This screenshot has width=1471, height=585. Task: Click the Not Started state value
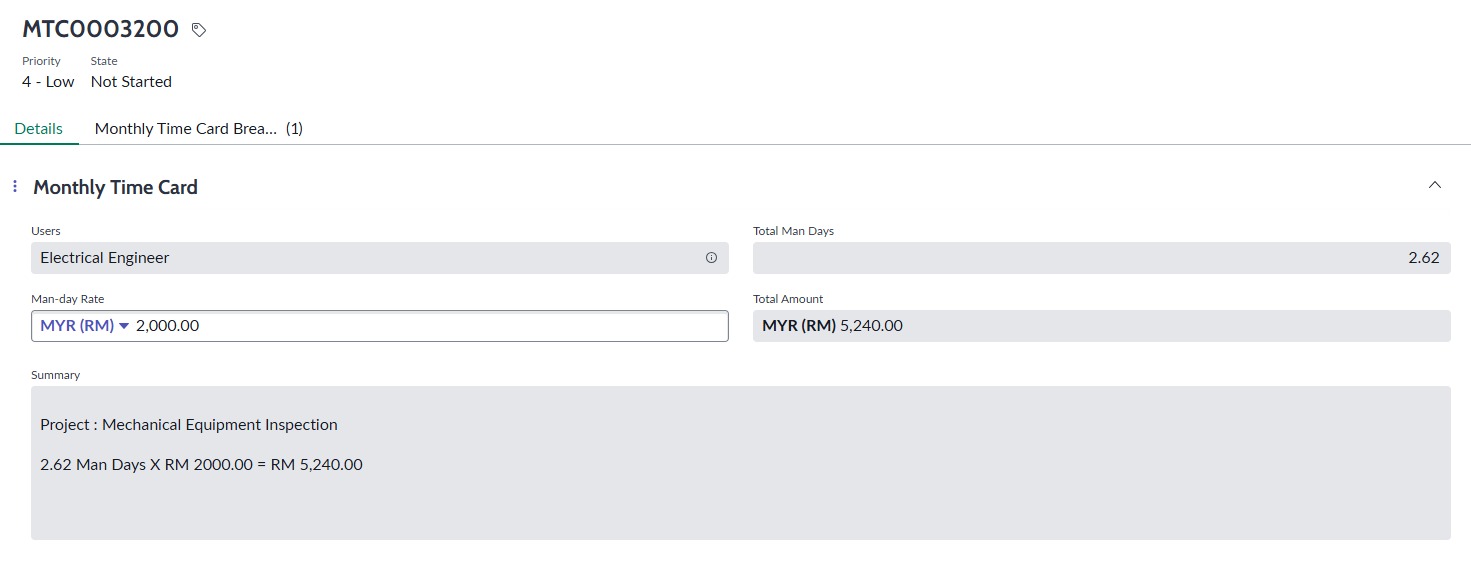[x=131, y=82]
